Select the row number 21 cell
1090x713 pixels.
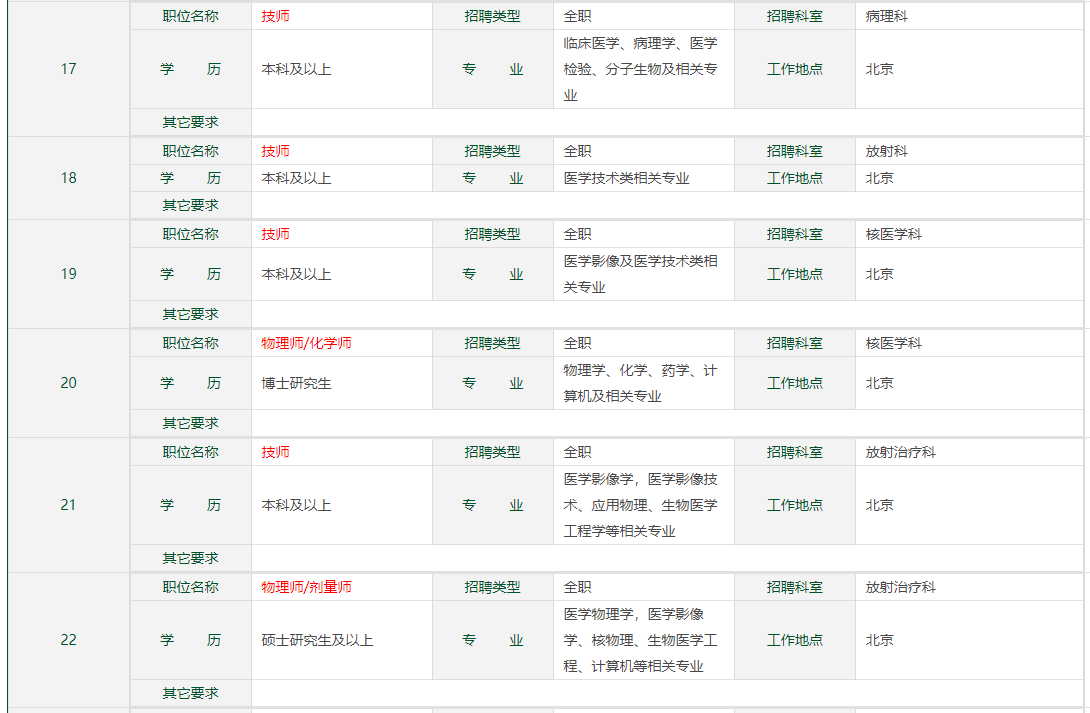pyautogui.click(x=68, y=505)
